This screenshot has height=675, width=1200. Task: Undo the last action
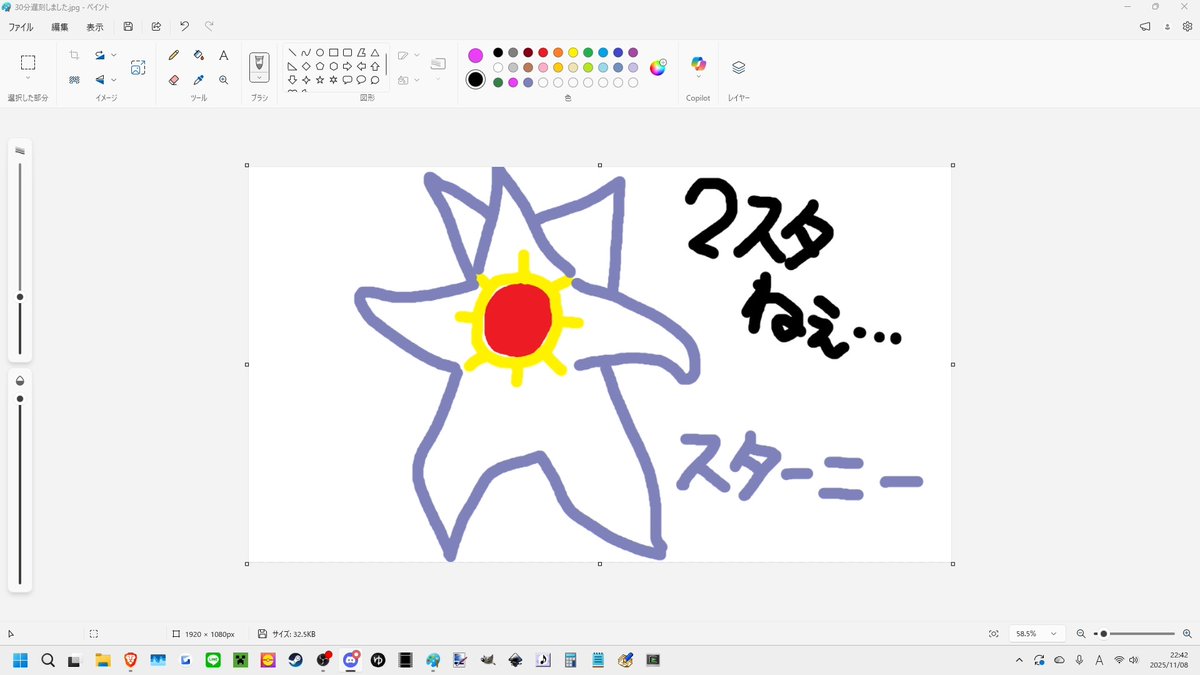(184, 27)
